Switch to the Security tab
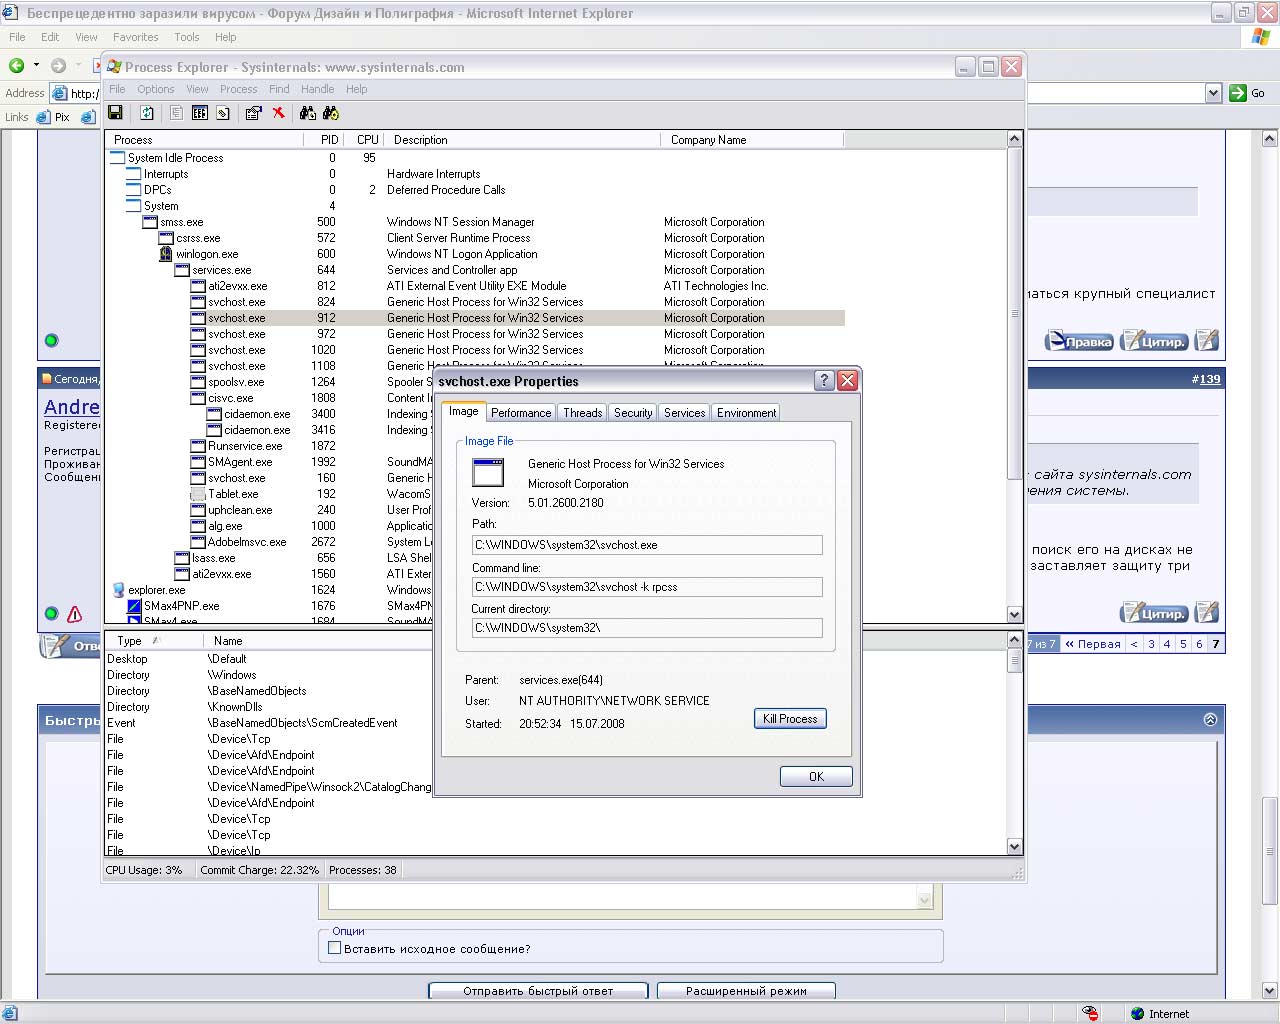 pyautogui.click(x=633, y=413)
